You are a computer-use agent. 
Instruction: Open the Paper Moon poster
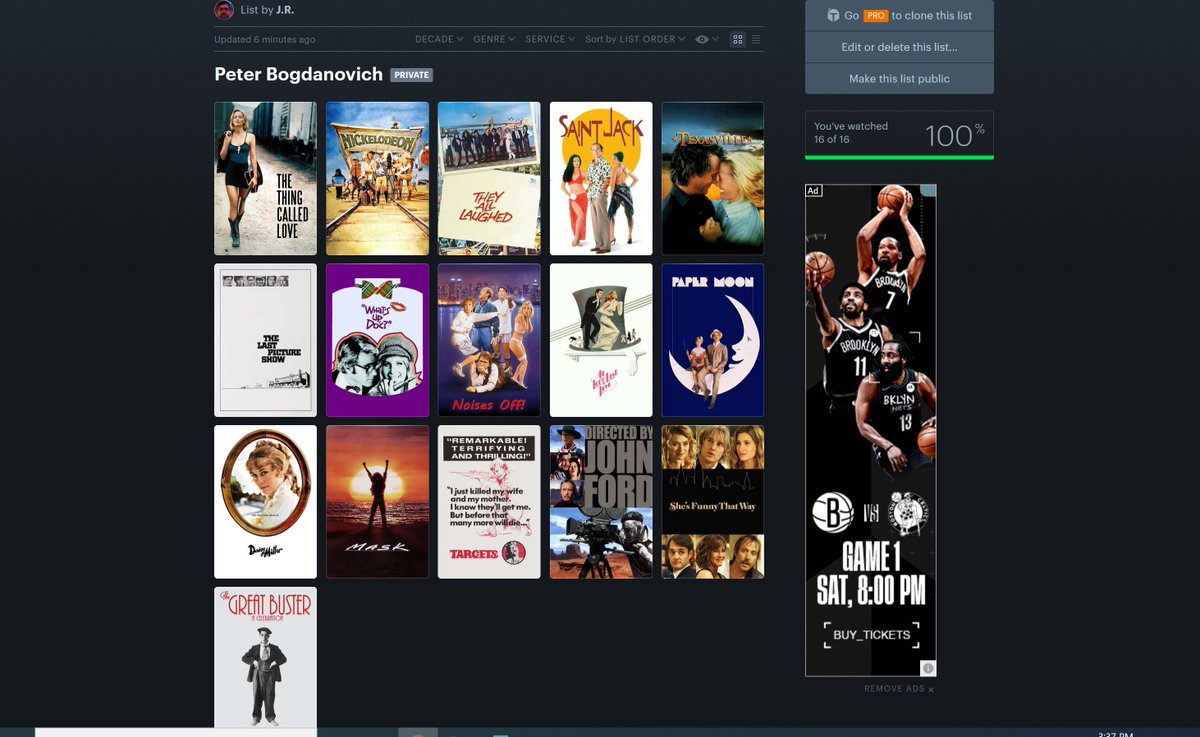tap(713, 340)
